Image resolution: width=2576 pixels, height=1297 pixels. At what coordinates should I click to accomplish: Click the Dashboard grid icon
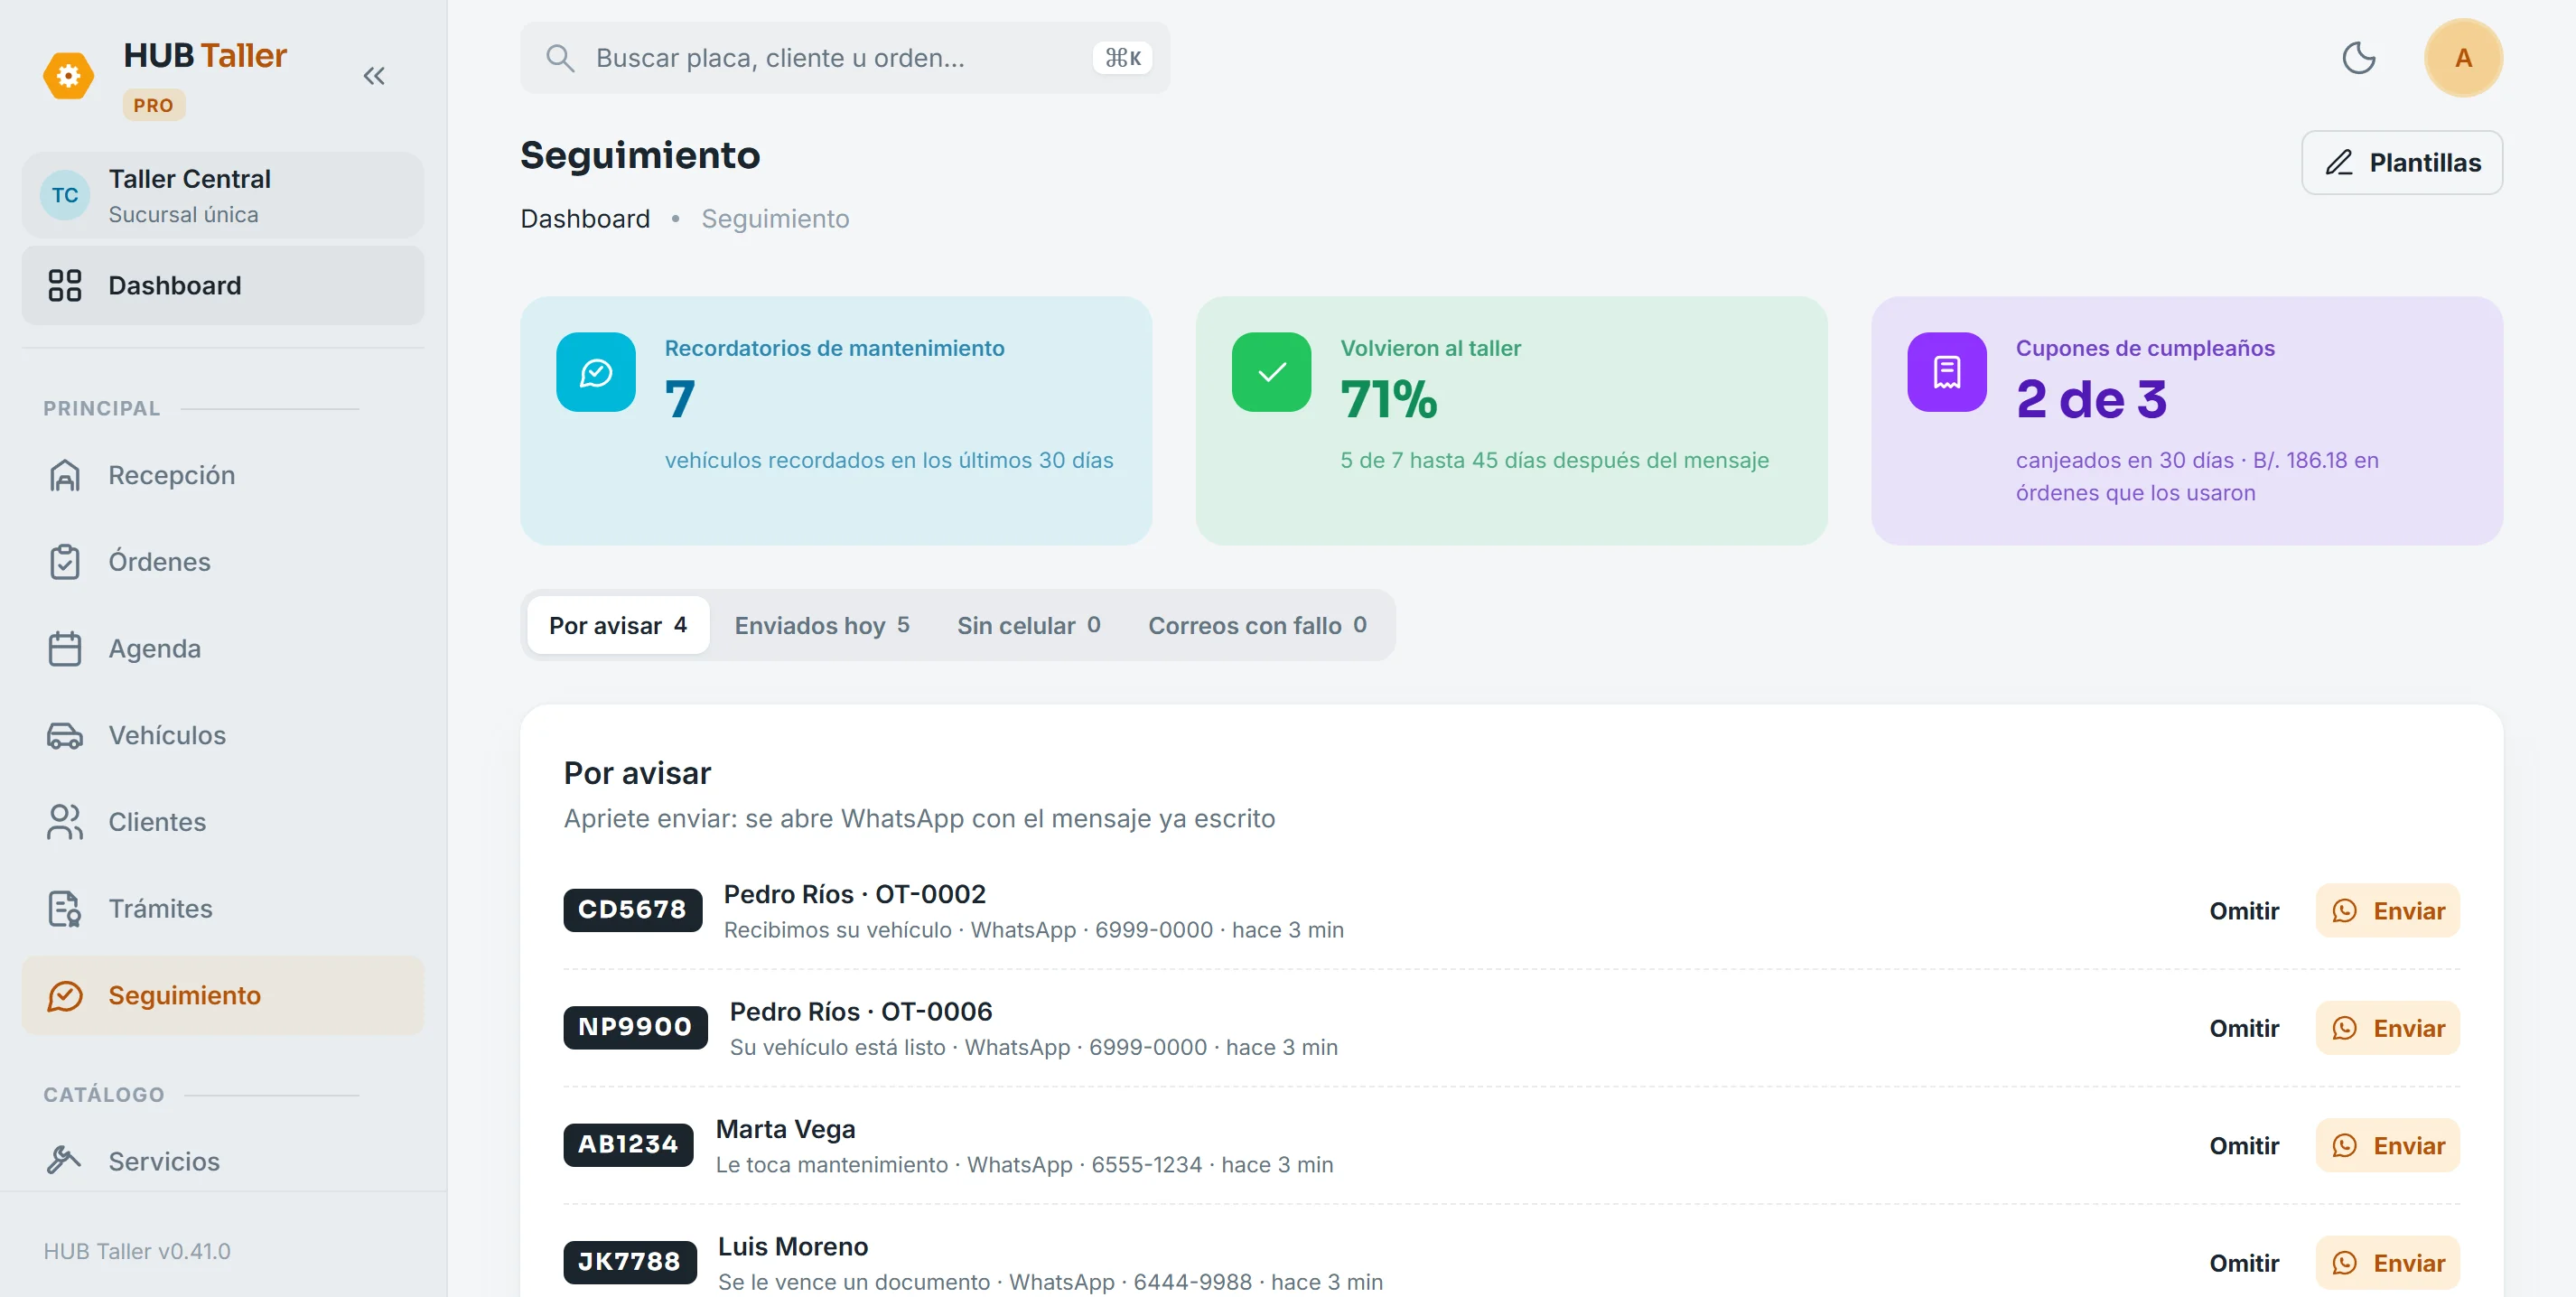(65, 285)
